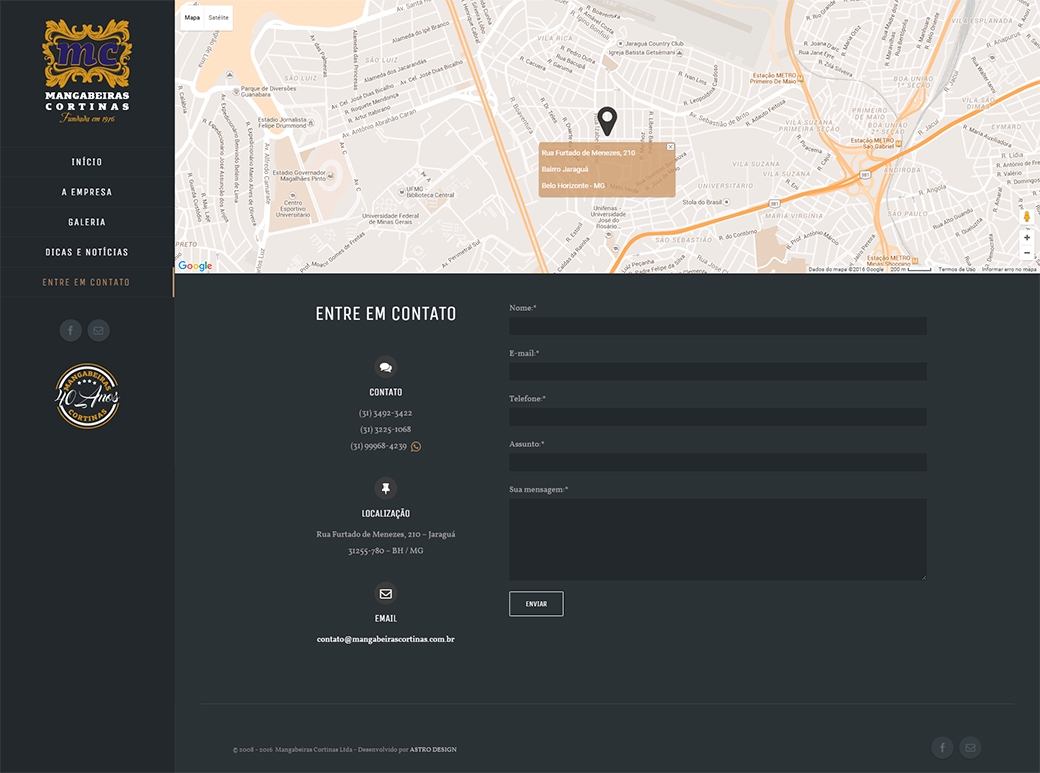The width and height of the screenshot is (1040, 773).
Task: Click the Street View pegman icon
Action: pos(1027,217)
